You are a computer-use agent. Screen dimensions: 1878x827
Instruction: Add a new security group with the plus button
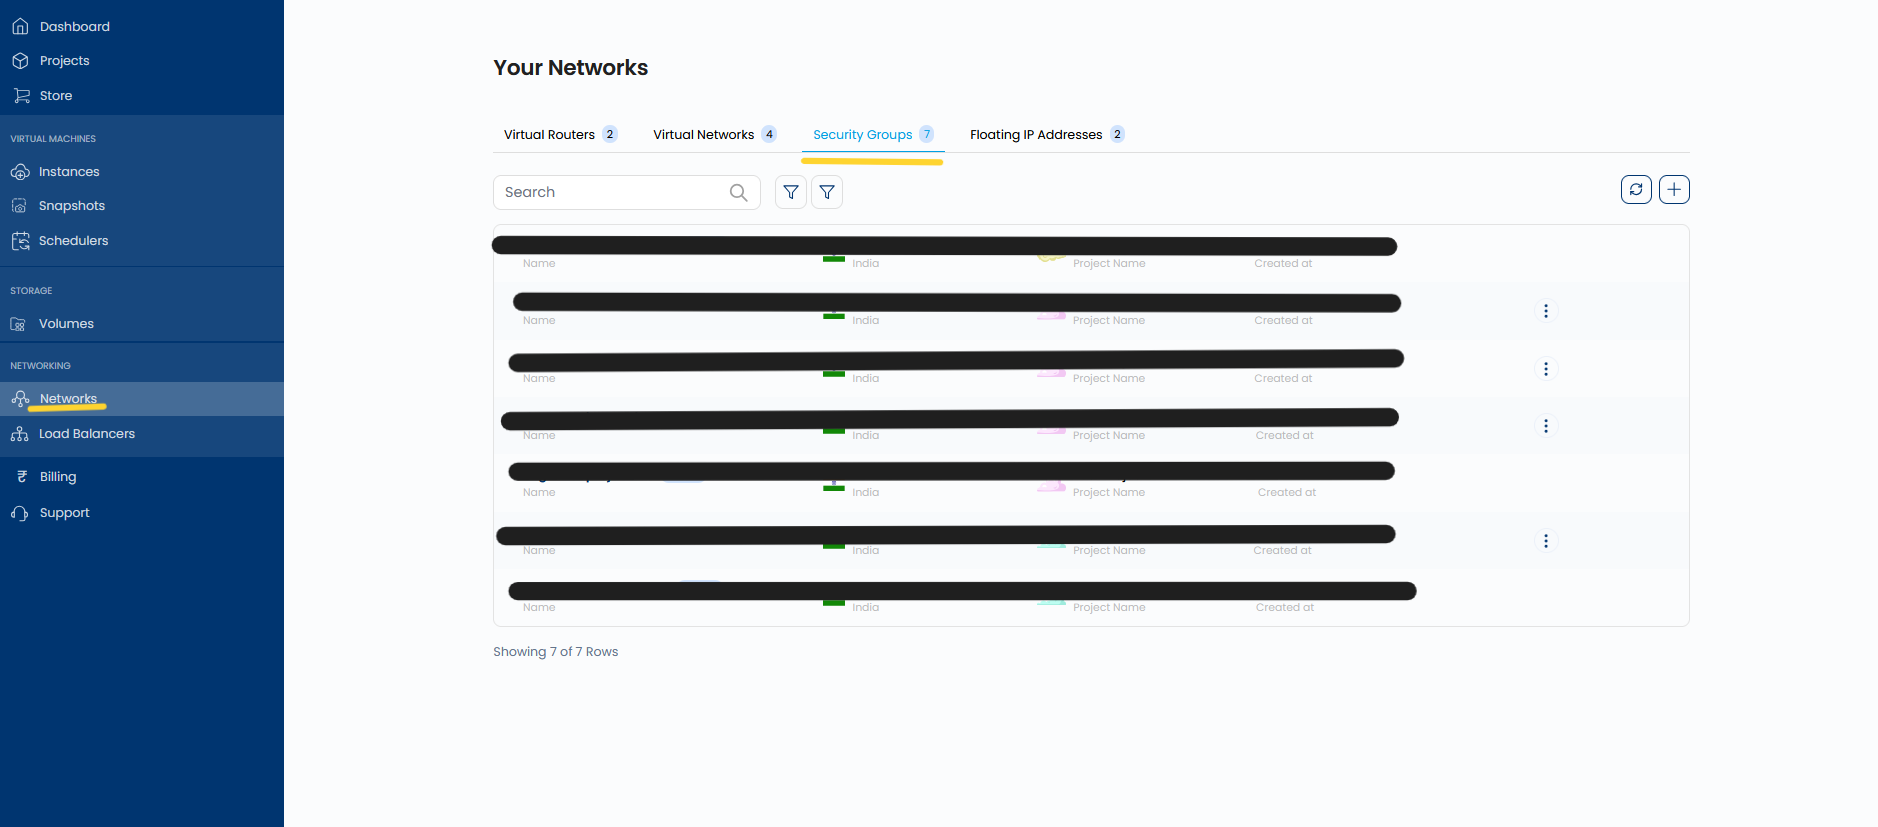pos(1674,189)
